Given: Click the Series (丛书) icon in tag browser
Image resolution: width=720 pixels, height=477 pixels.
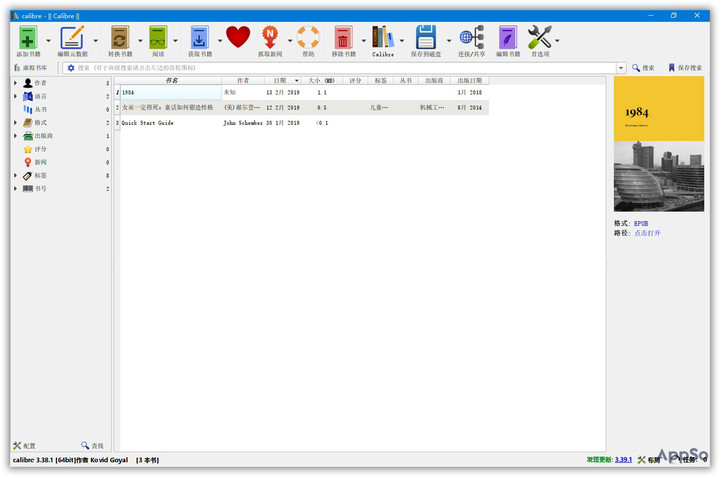Looking at the screenshot, I should (28, 109).
